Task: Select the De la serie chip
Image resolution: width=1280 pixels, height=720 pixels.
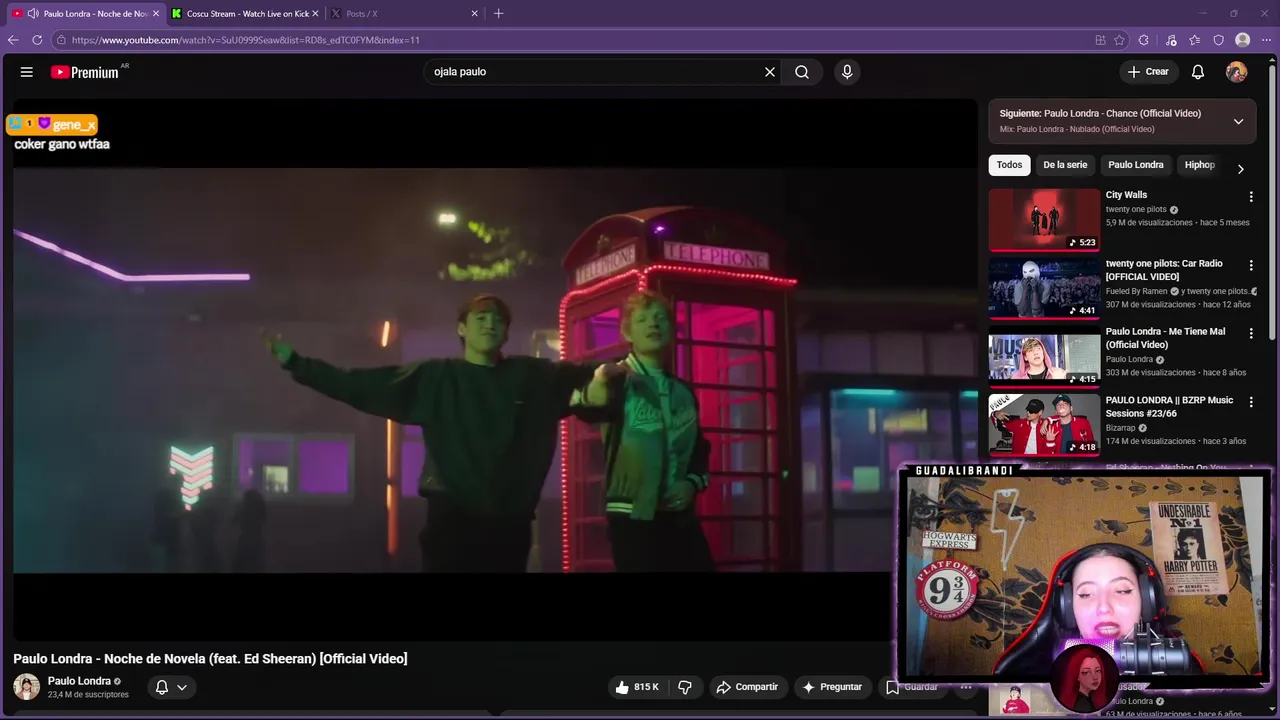Action: [x=1065, y=165]
